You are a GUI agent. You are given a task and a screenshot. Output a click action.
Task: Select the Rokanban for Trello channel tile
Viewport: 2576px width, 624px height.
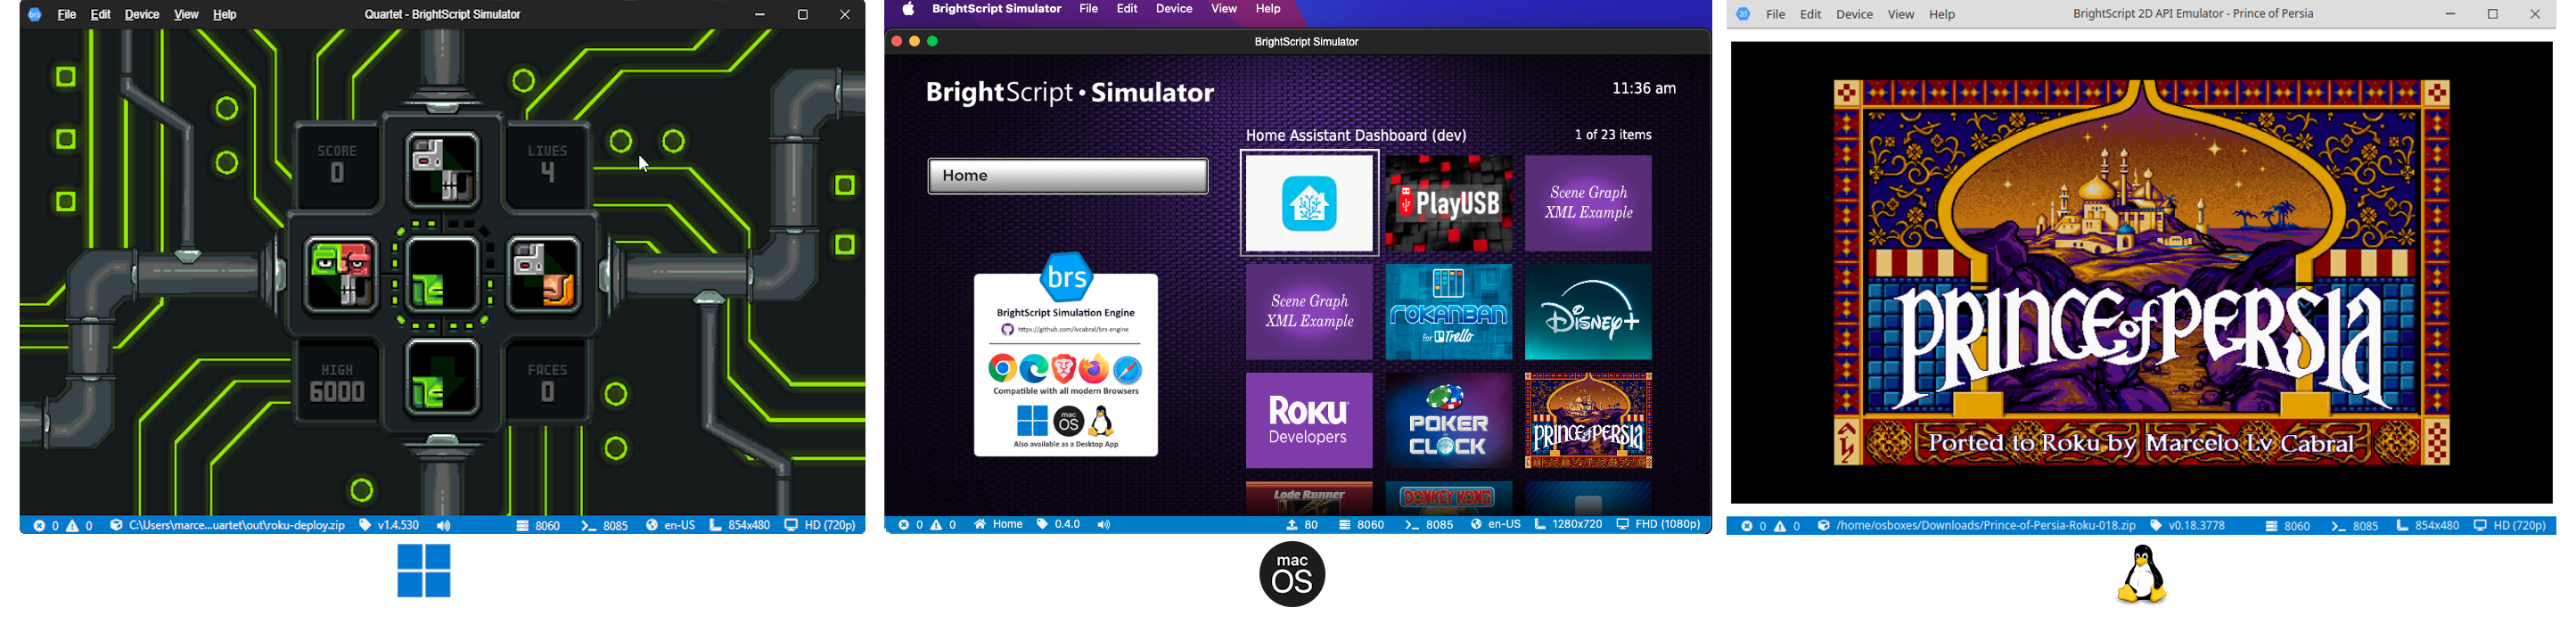click(1448, 312)
